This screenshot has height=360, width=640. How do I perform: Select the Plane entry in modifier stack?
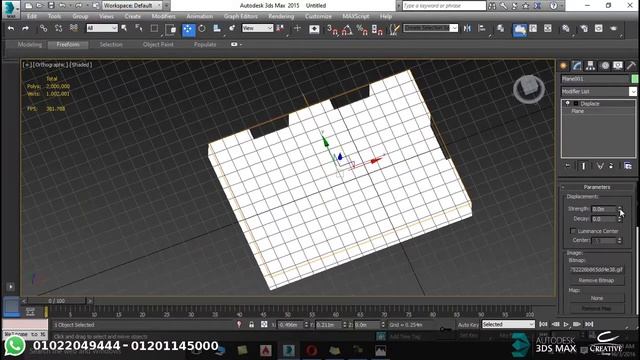pyautogui.click(x=578, y=111)
